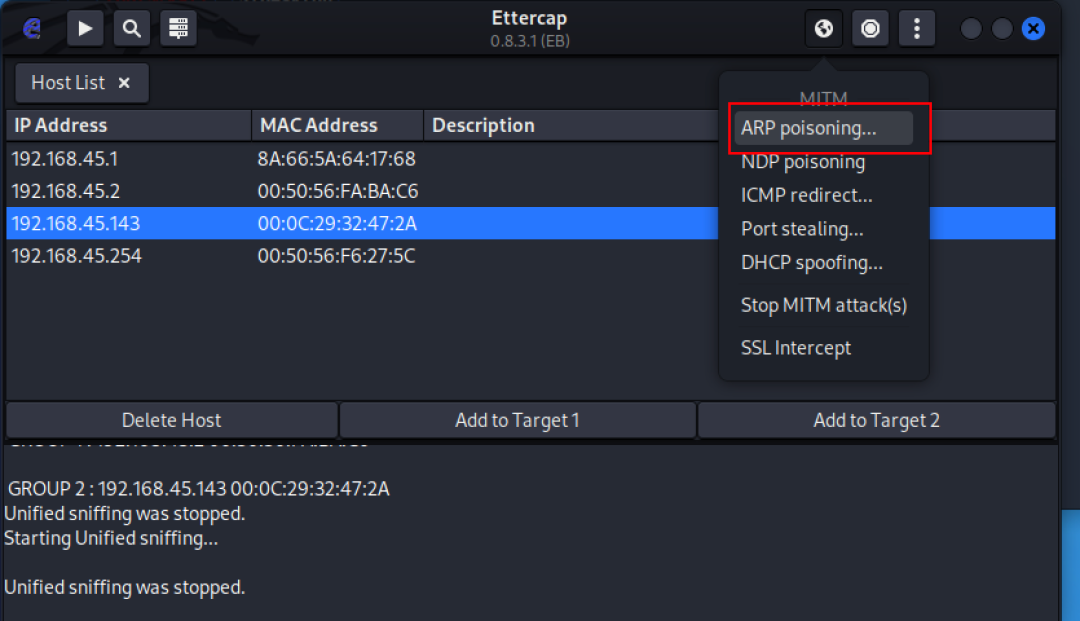
Task: Click the Add to Target 1 button
Action: point(517,420)
